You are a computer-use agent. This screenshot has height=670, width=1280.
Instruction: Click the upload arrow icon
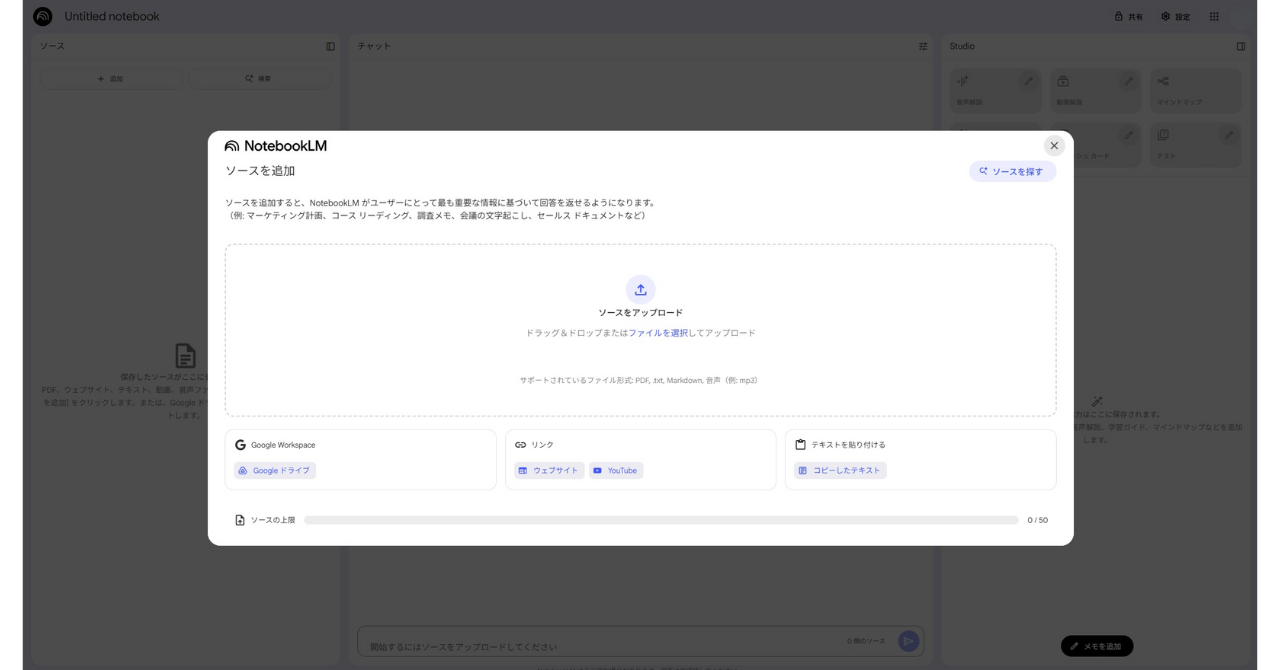click(x=640, y=290)
